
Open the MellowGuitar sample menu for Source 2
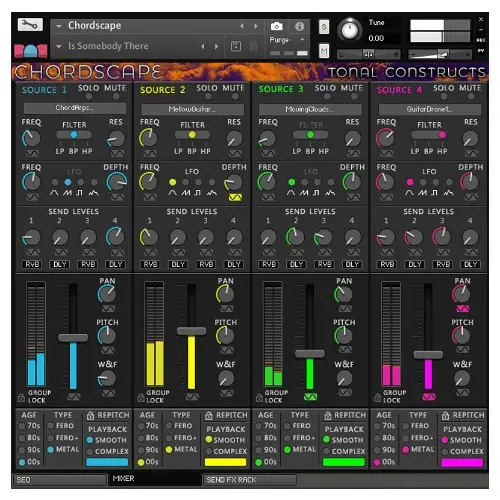pyautogui.click(x=193, y=109)
